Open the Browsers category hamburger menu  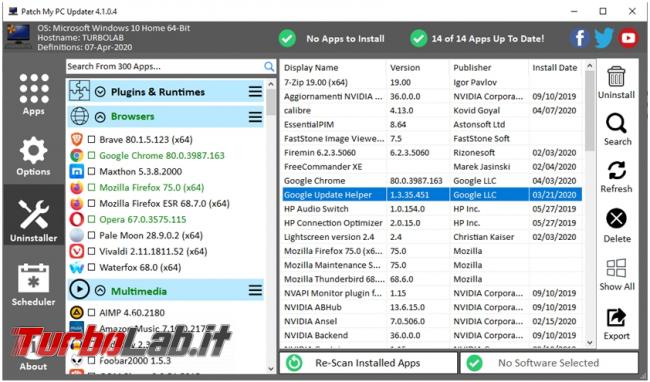click(255, 116)
